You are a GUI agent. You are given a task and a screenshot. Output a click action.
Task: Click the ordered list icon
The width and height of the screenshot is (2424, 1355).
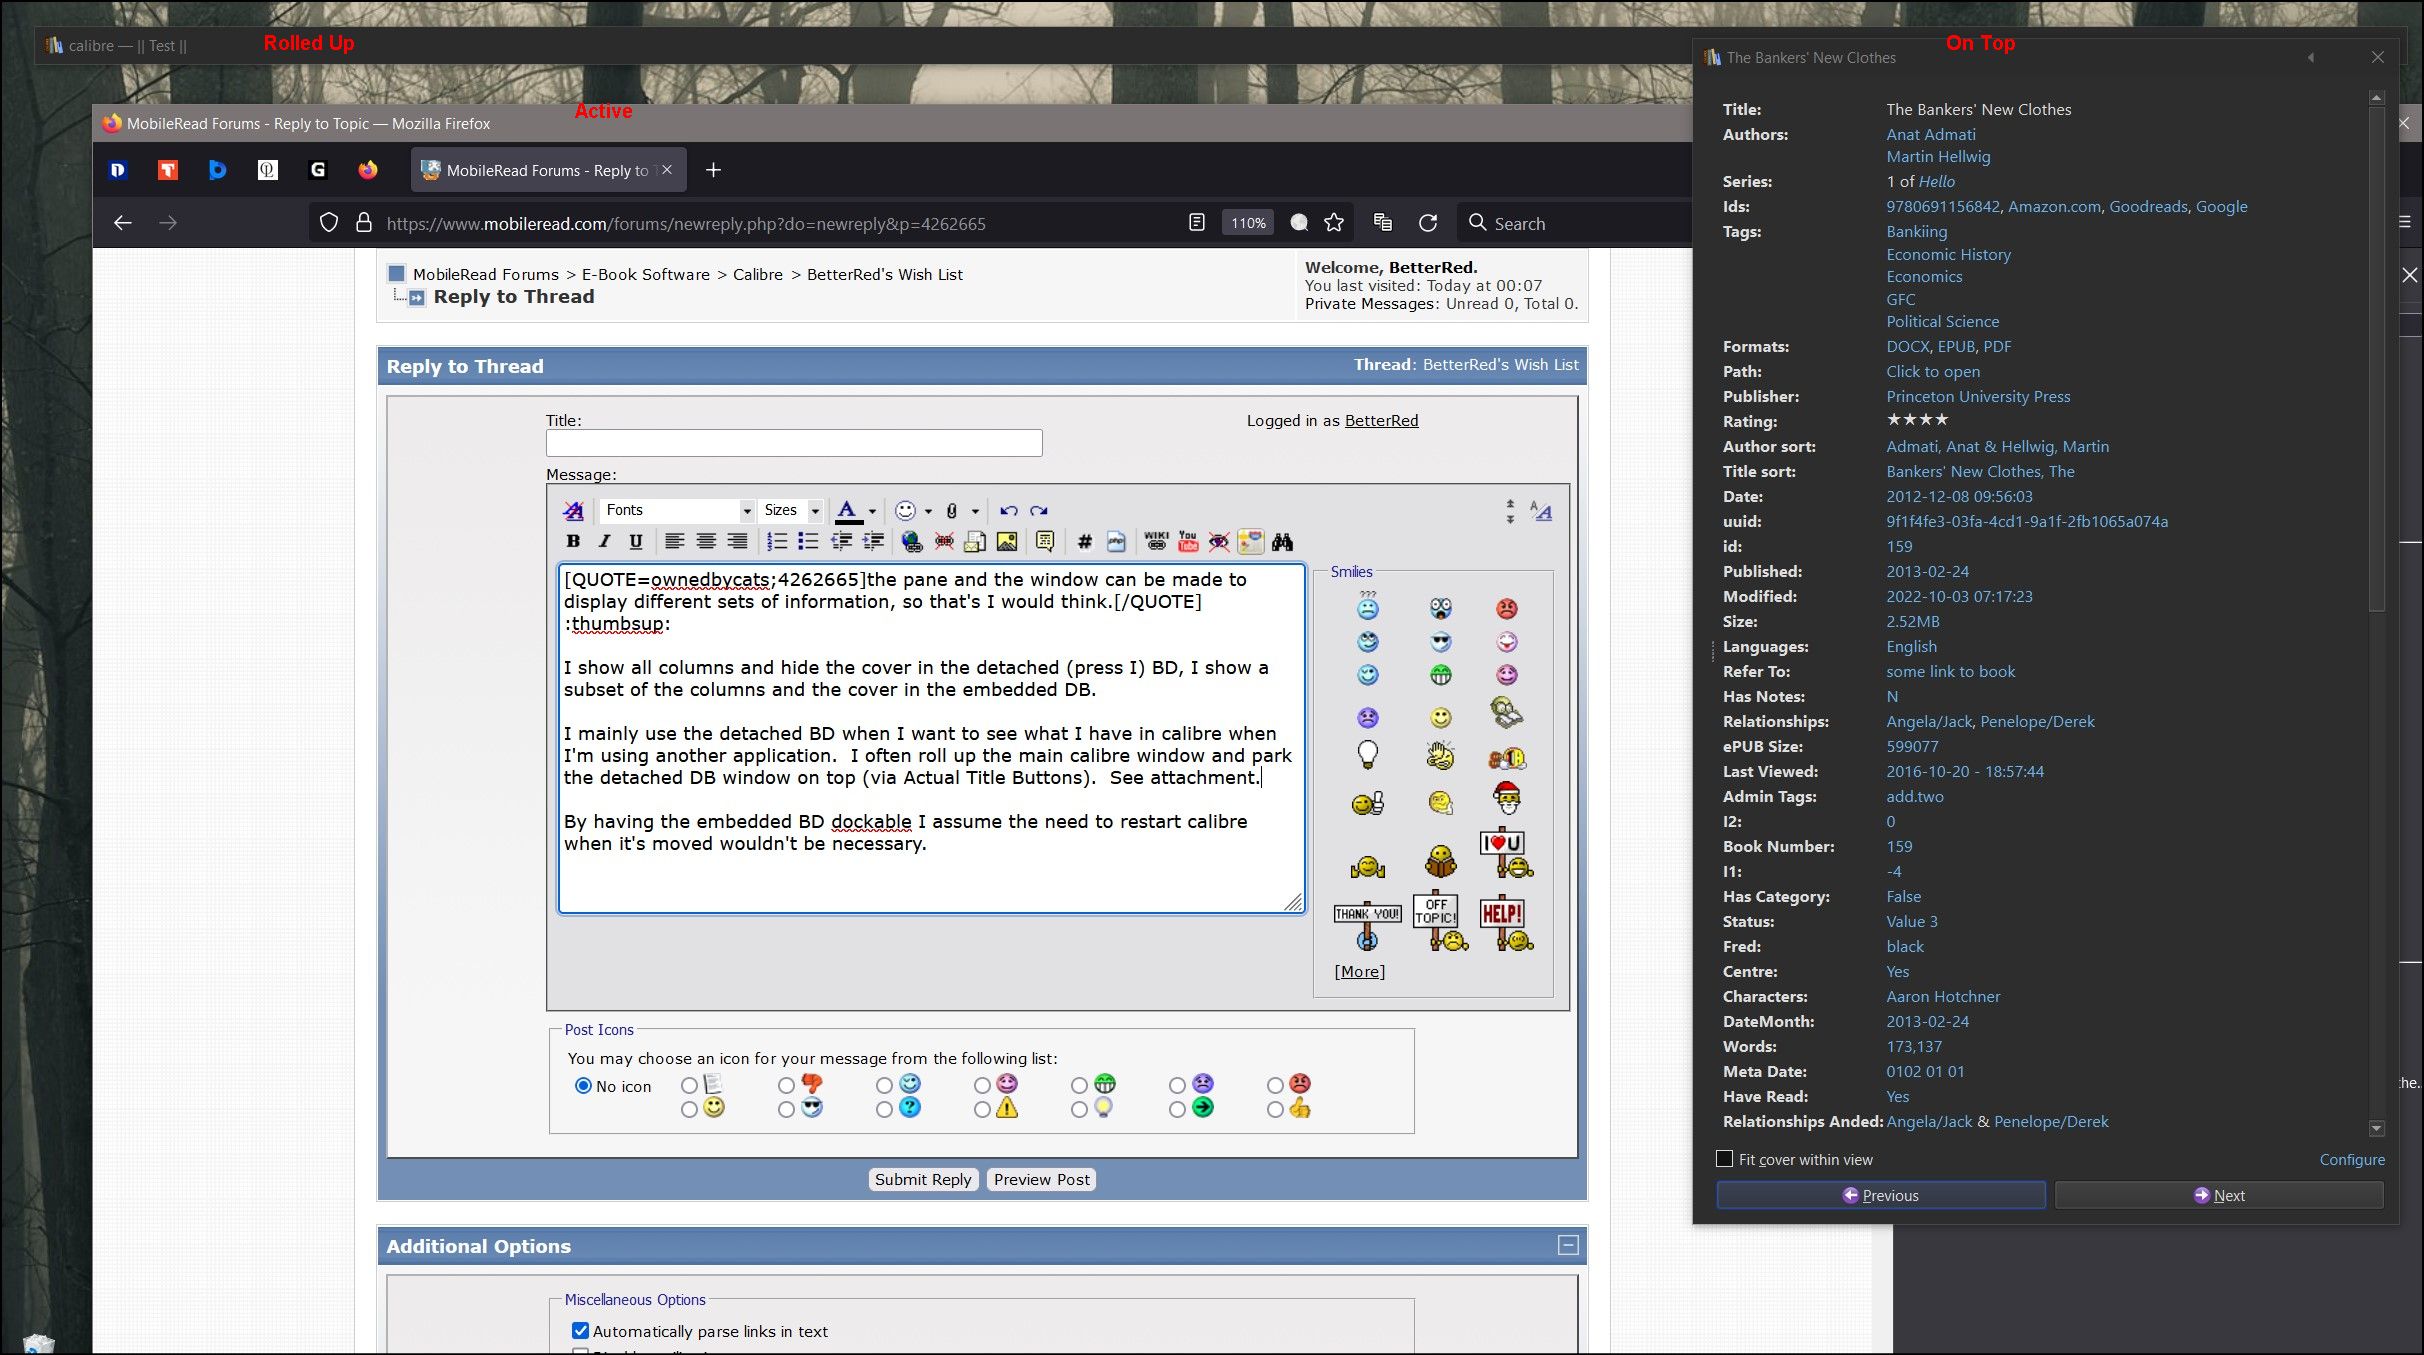[x=777, y=541]
